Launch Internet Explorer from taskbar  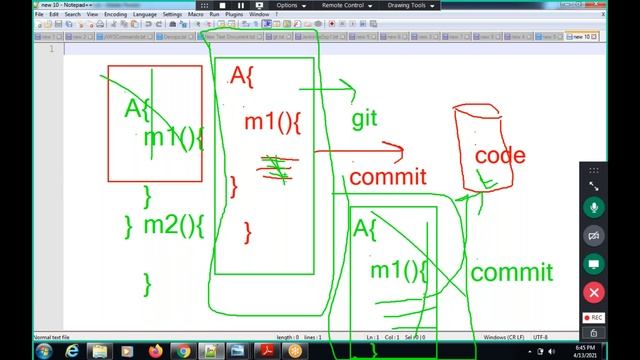(72, 351)
